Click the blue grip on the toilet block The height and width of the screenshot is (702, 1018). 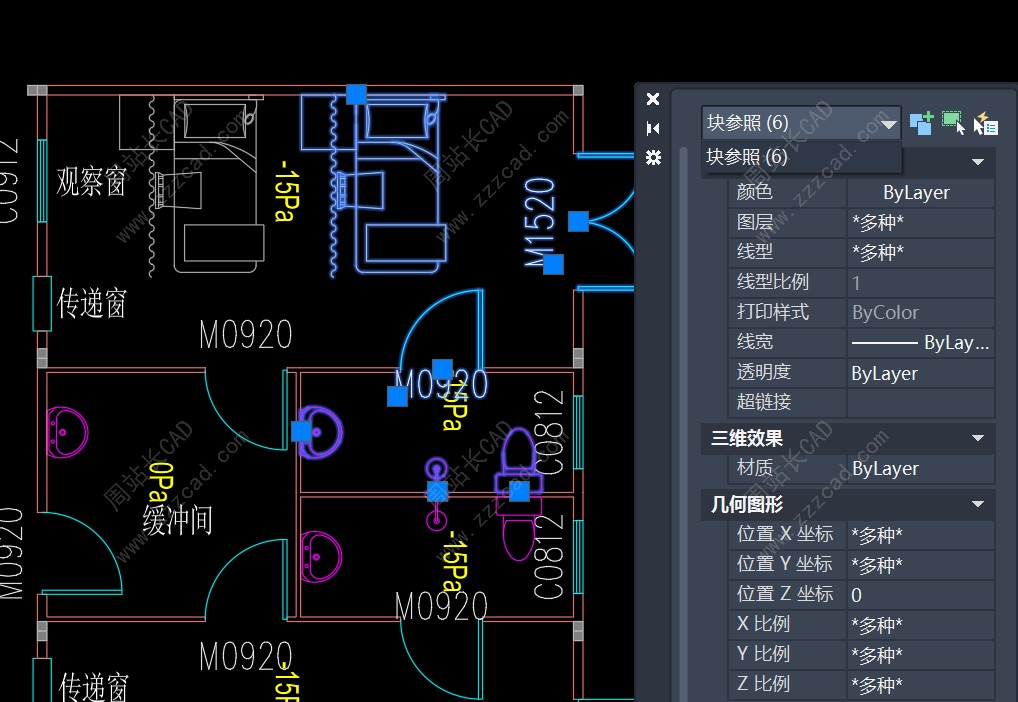pos(519,491)
